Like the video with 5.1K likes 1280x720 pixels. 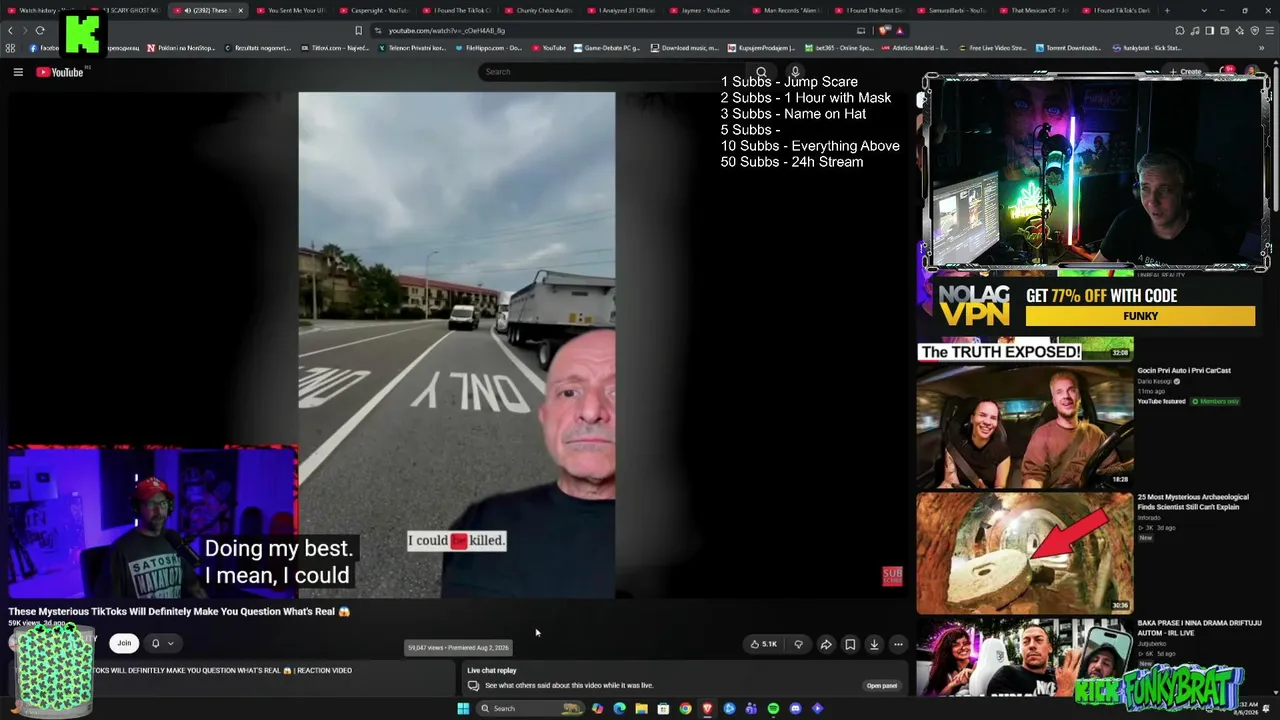764,644
